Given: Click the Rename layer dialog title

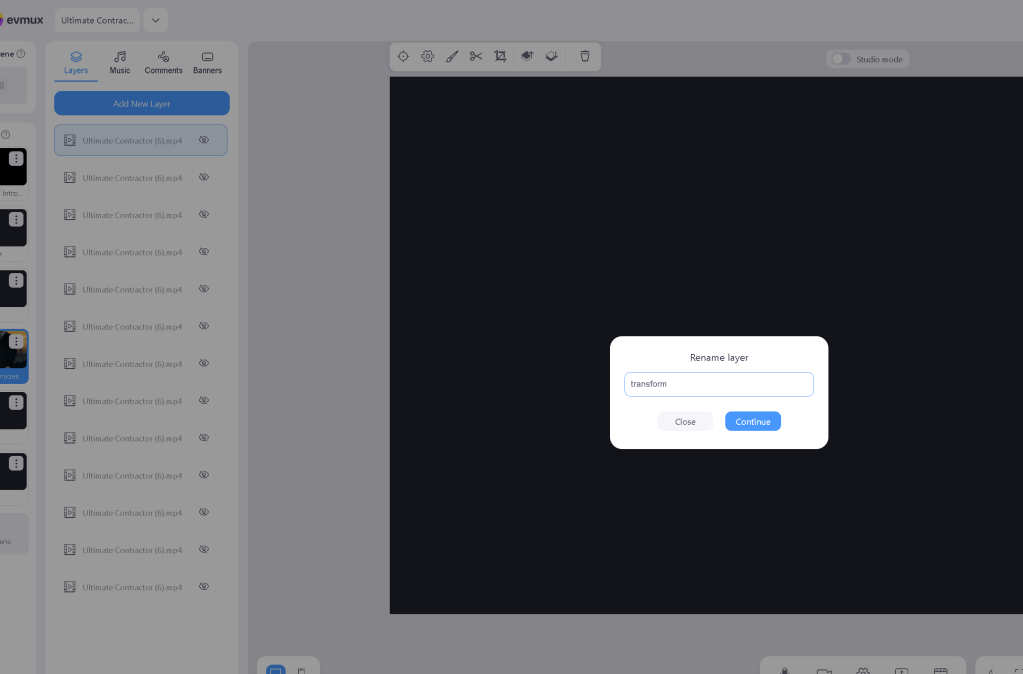Looking at the screenshot, I should pyautogui.click(x=719, y=358).
